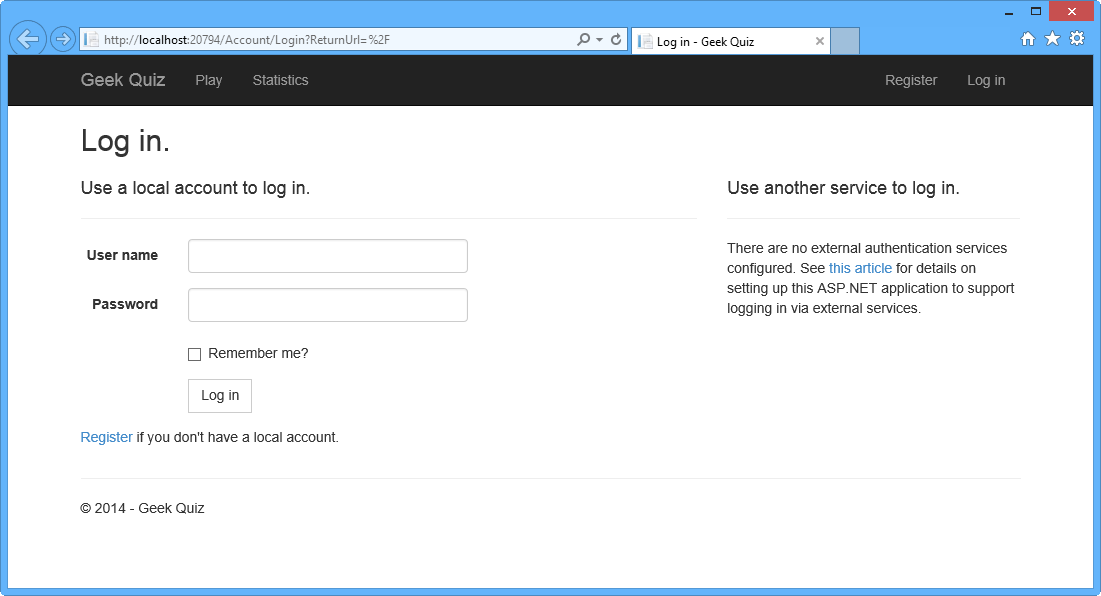Screen dimensions: 1101x596
Task: Go to Statistics in the navbar
Action: 280,80
